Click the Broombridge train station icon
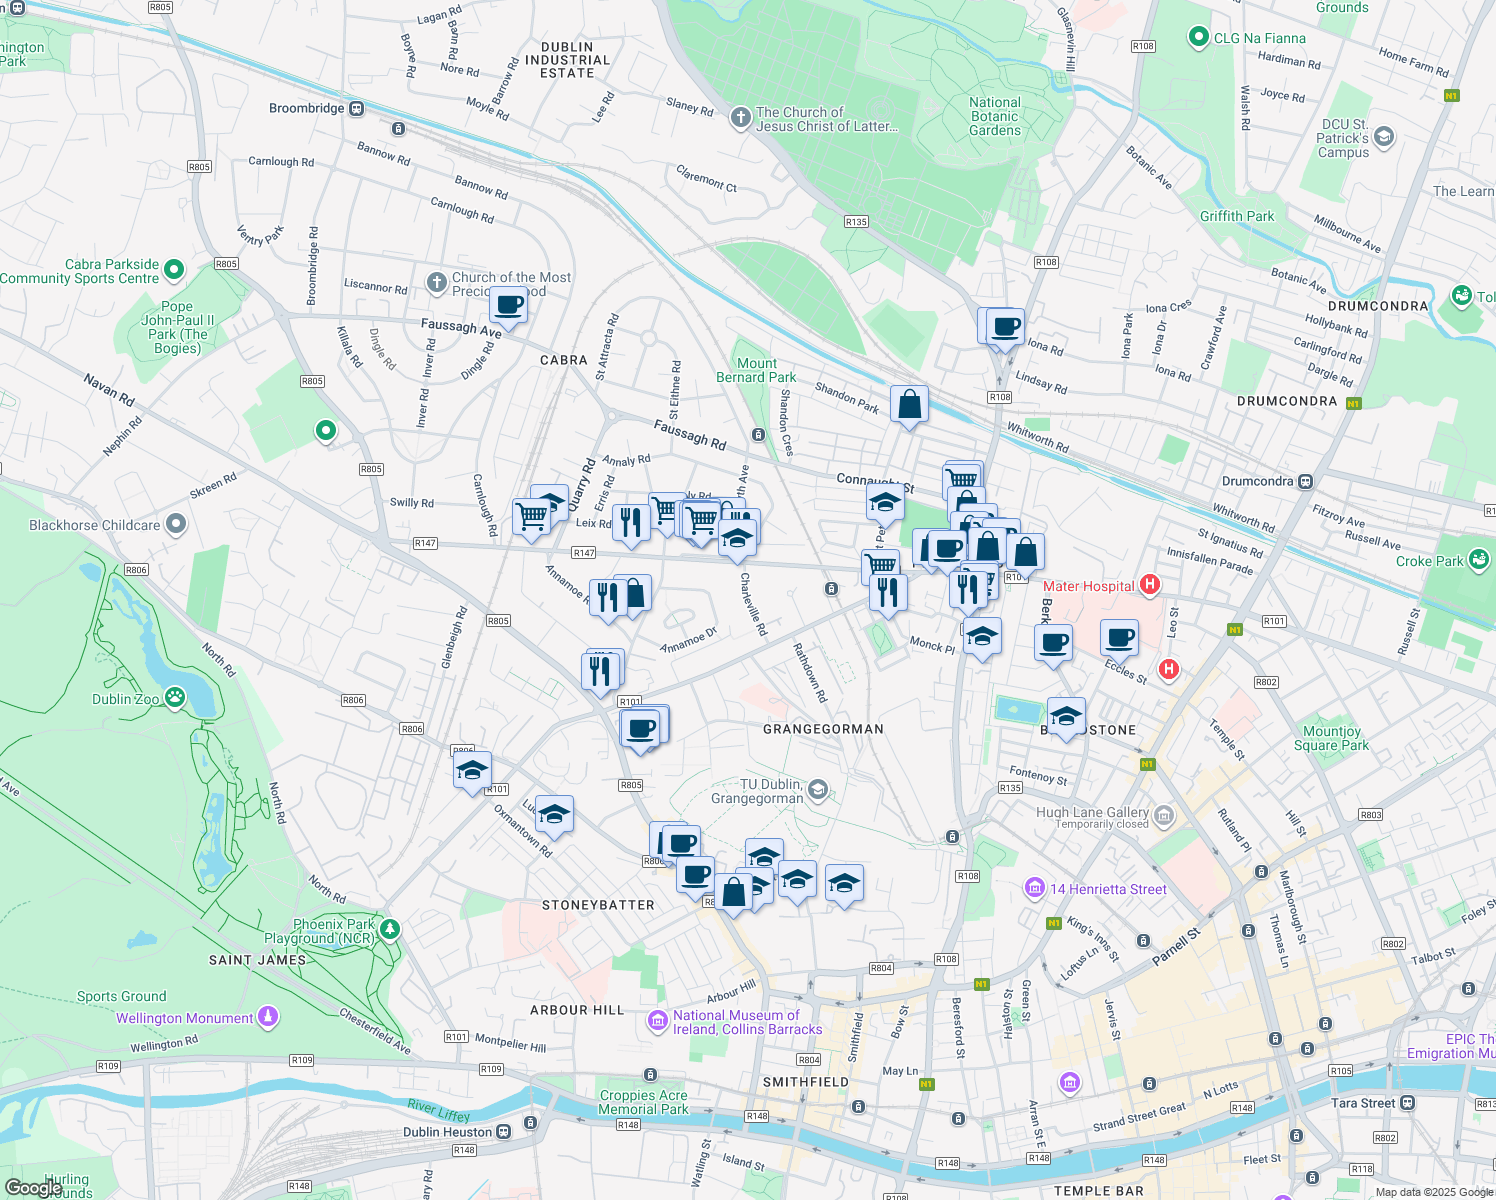The height and width of the screenshot is (1200, 1496). [x=355, y=108]
